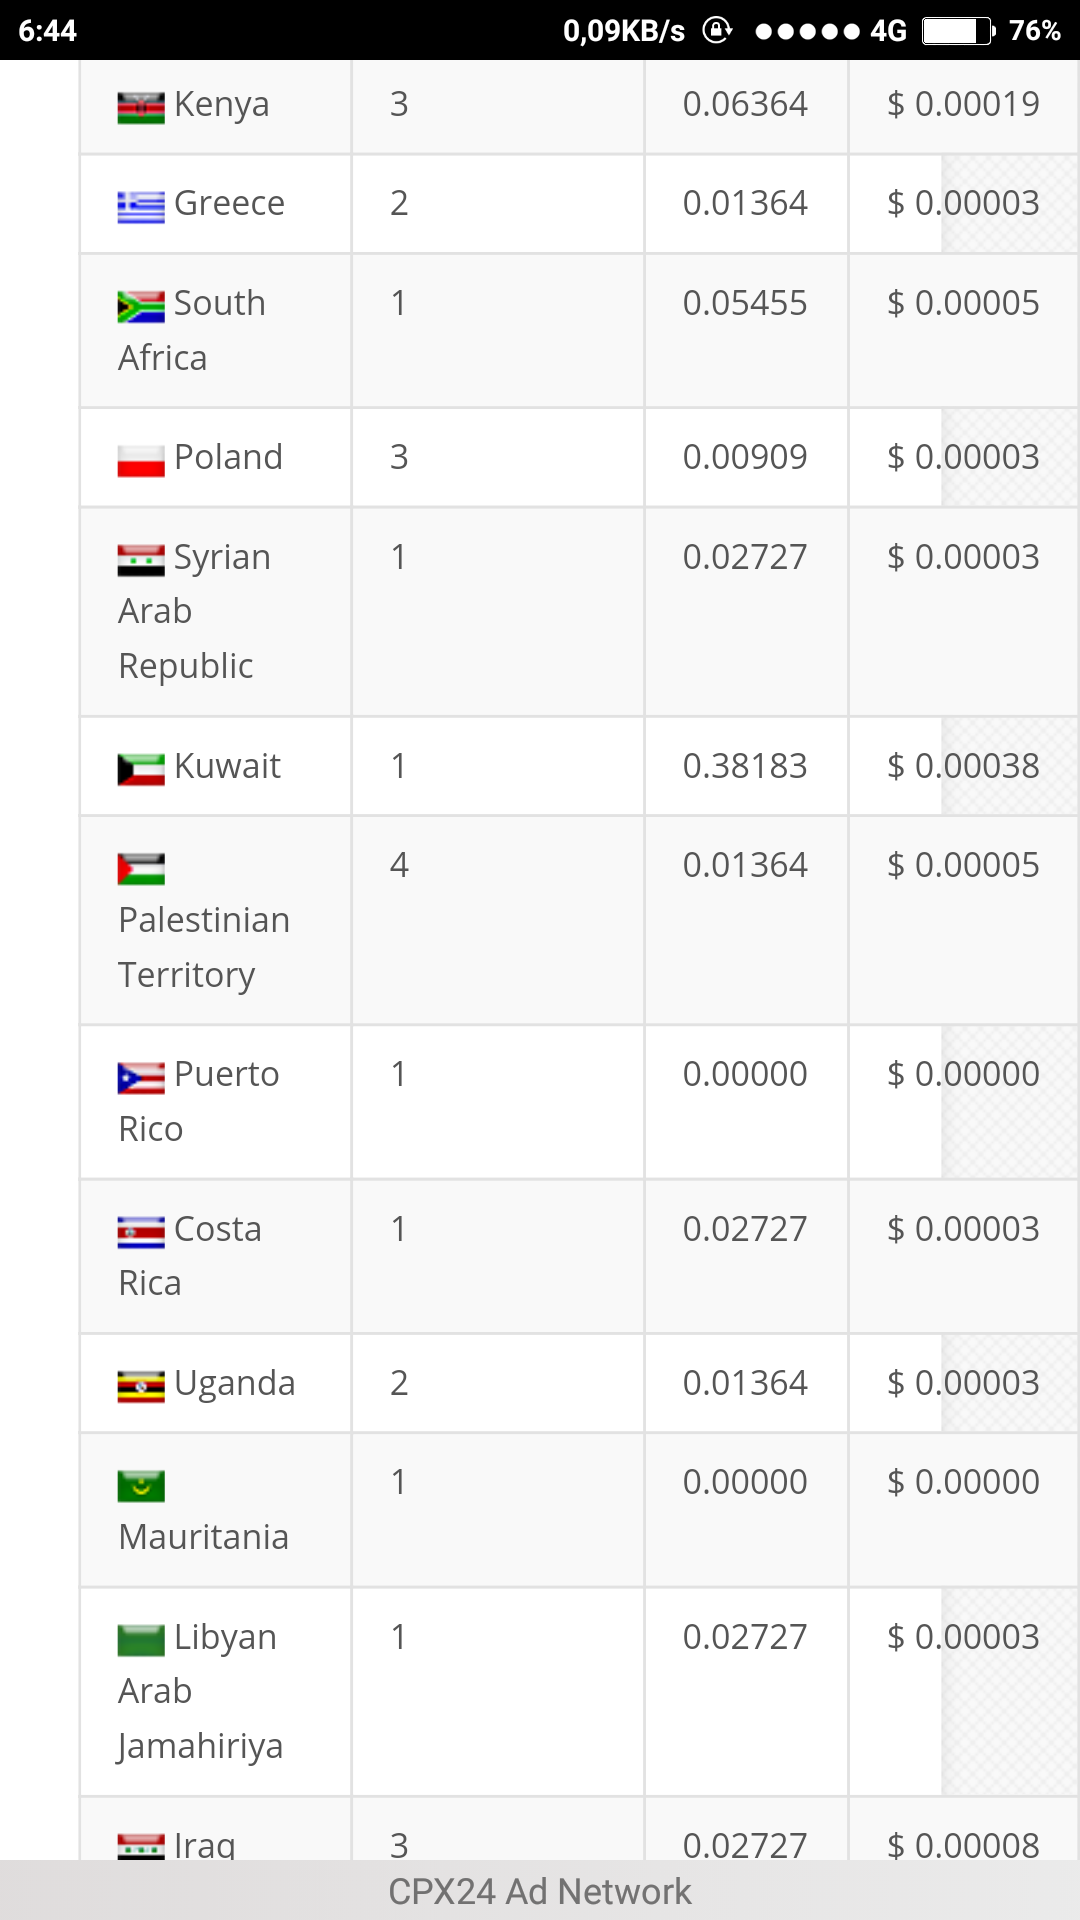This screenshot has height=1920, width=1080.
Task: Tap the Iraq row label
Action: pos(205,1844)
